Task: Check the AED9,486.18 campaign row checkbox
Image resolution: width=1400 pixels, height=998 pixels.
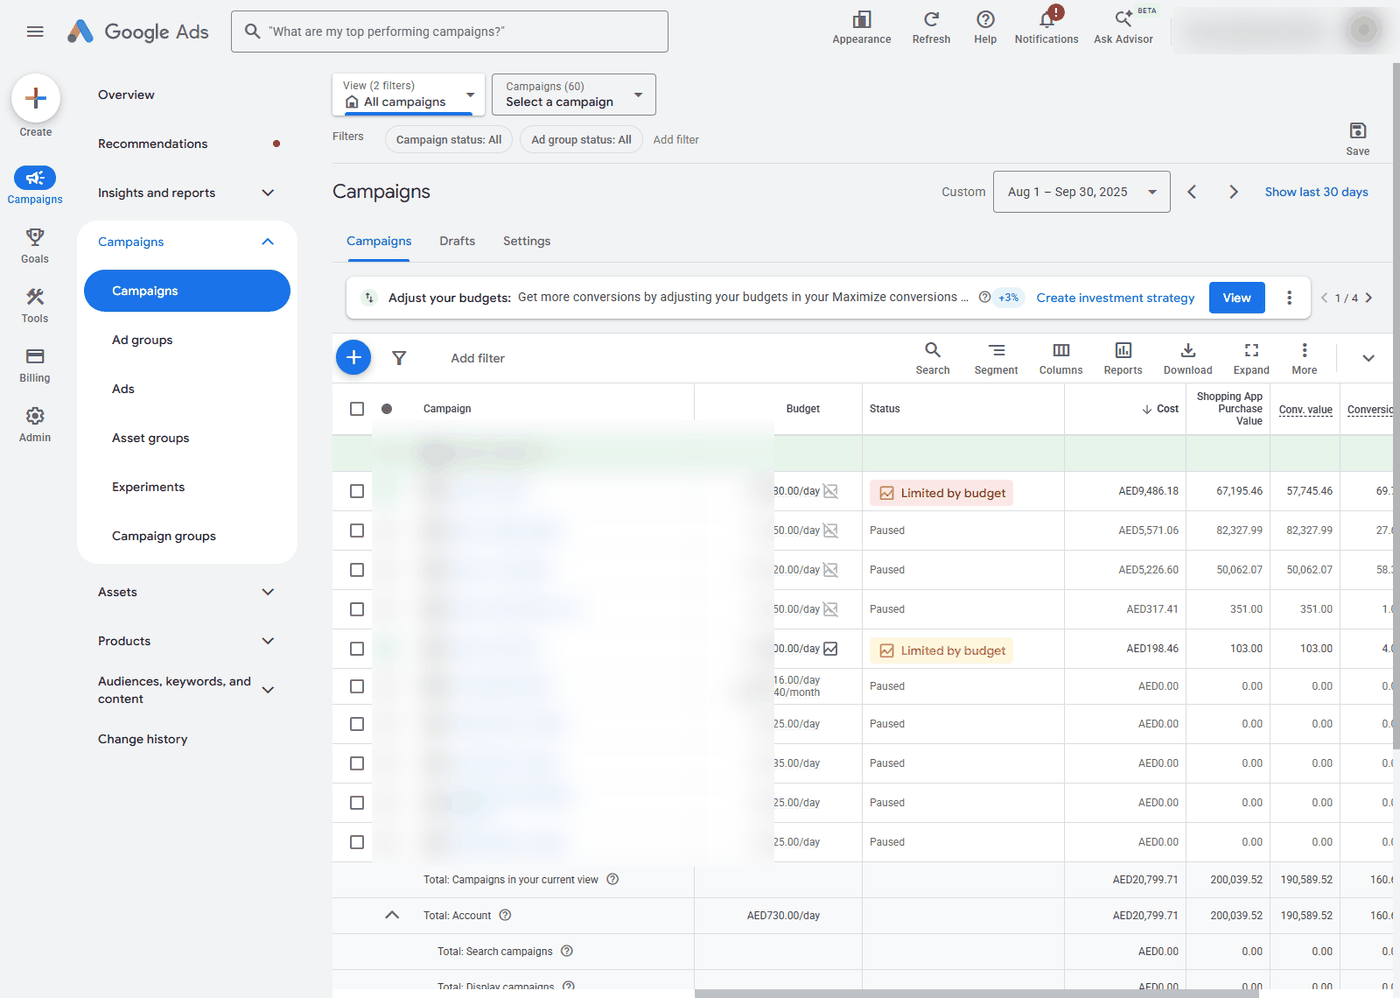Action: click(357, 491)
